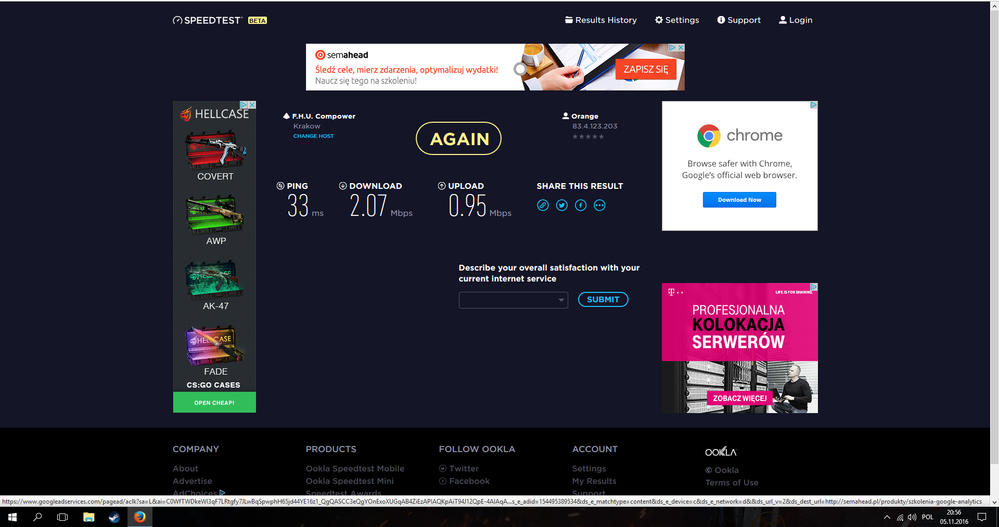Open the Results History page
Screen dimensions: 999x527
601,20
